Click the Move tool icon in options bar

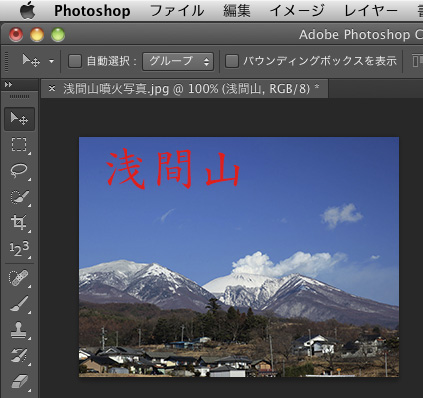(31, 61)
